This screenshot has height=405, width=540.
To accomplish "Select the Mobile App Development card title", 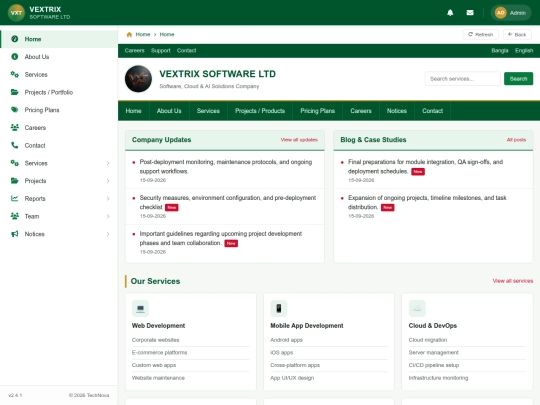I will coord(307,326).
